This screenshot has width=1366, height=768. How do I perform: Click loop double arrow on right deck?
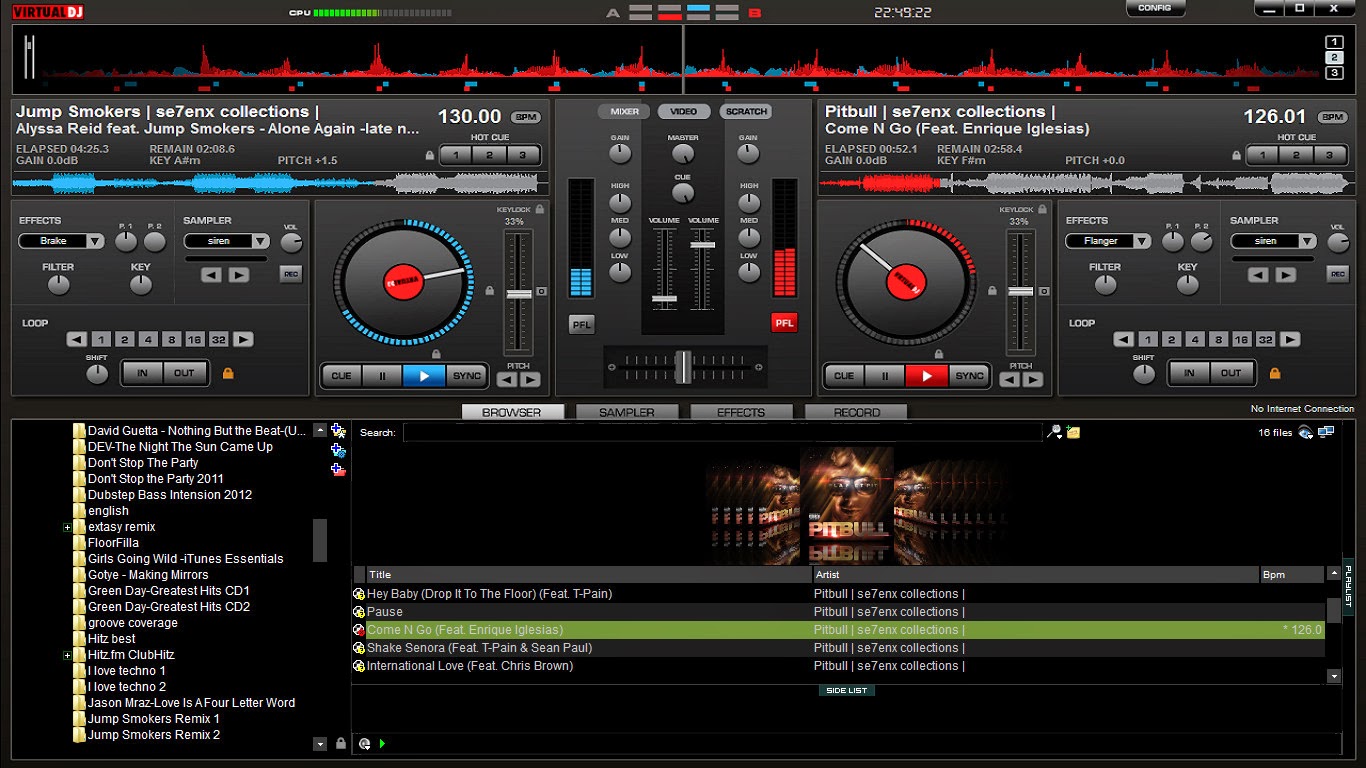(x=1290, y=339)
